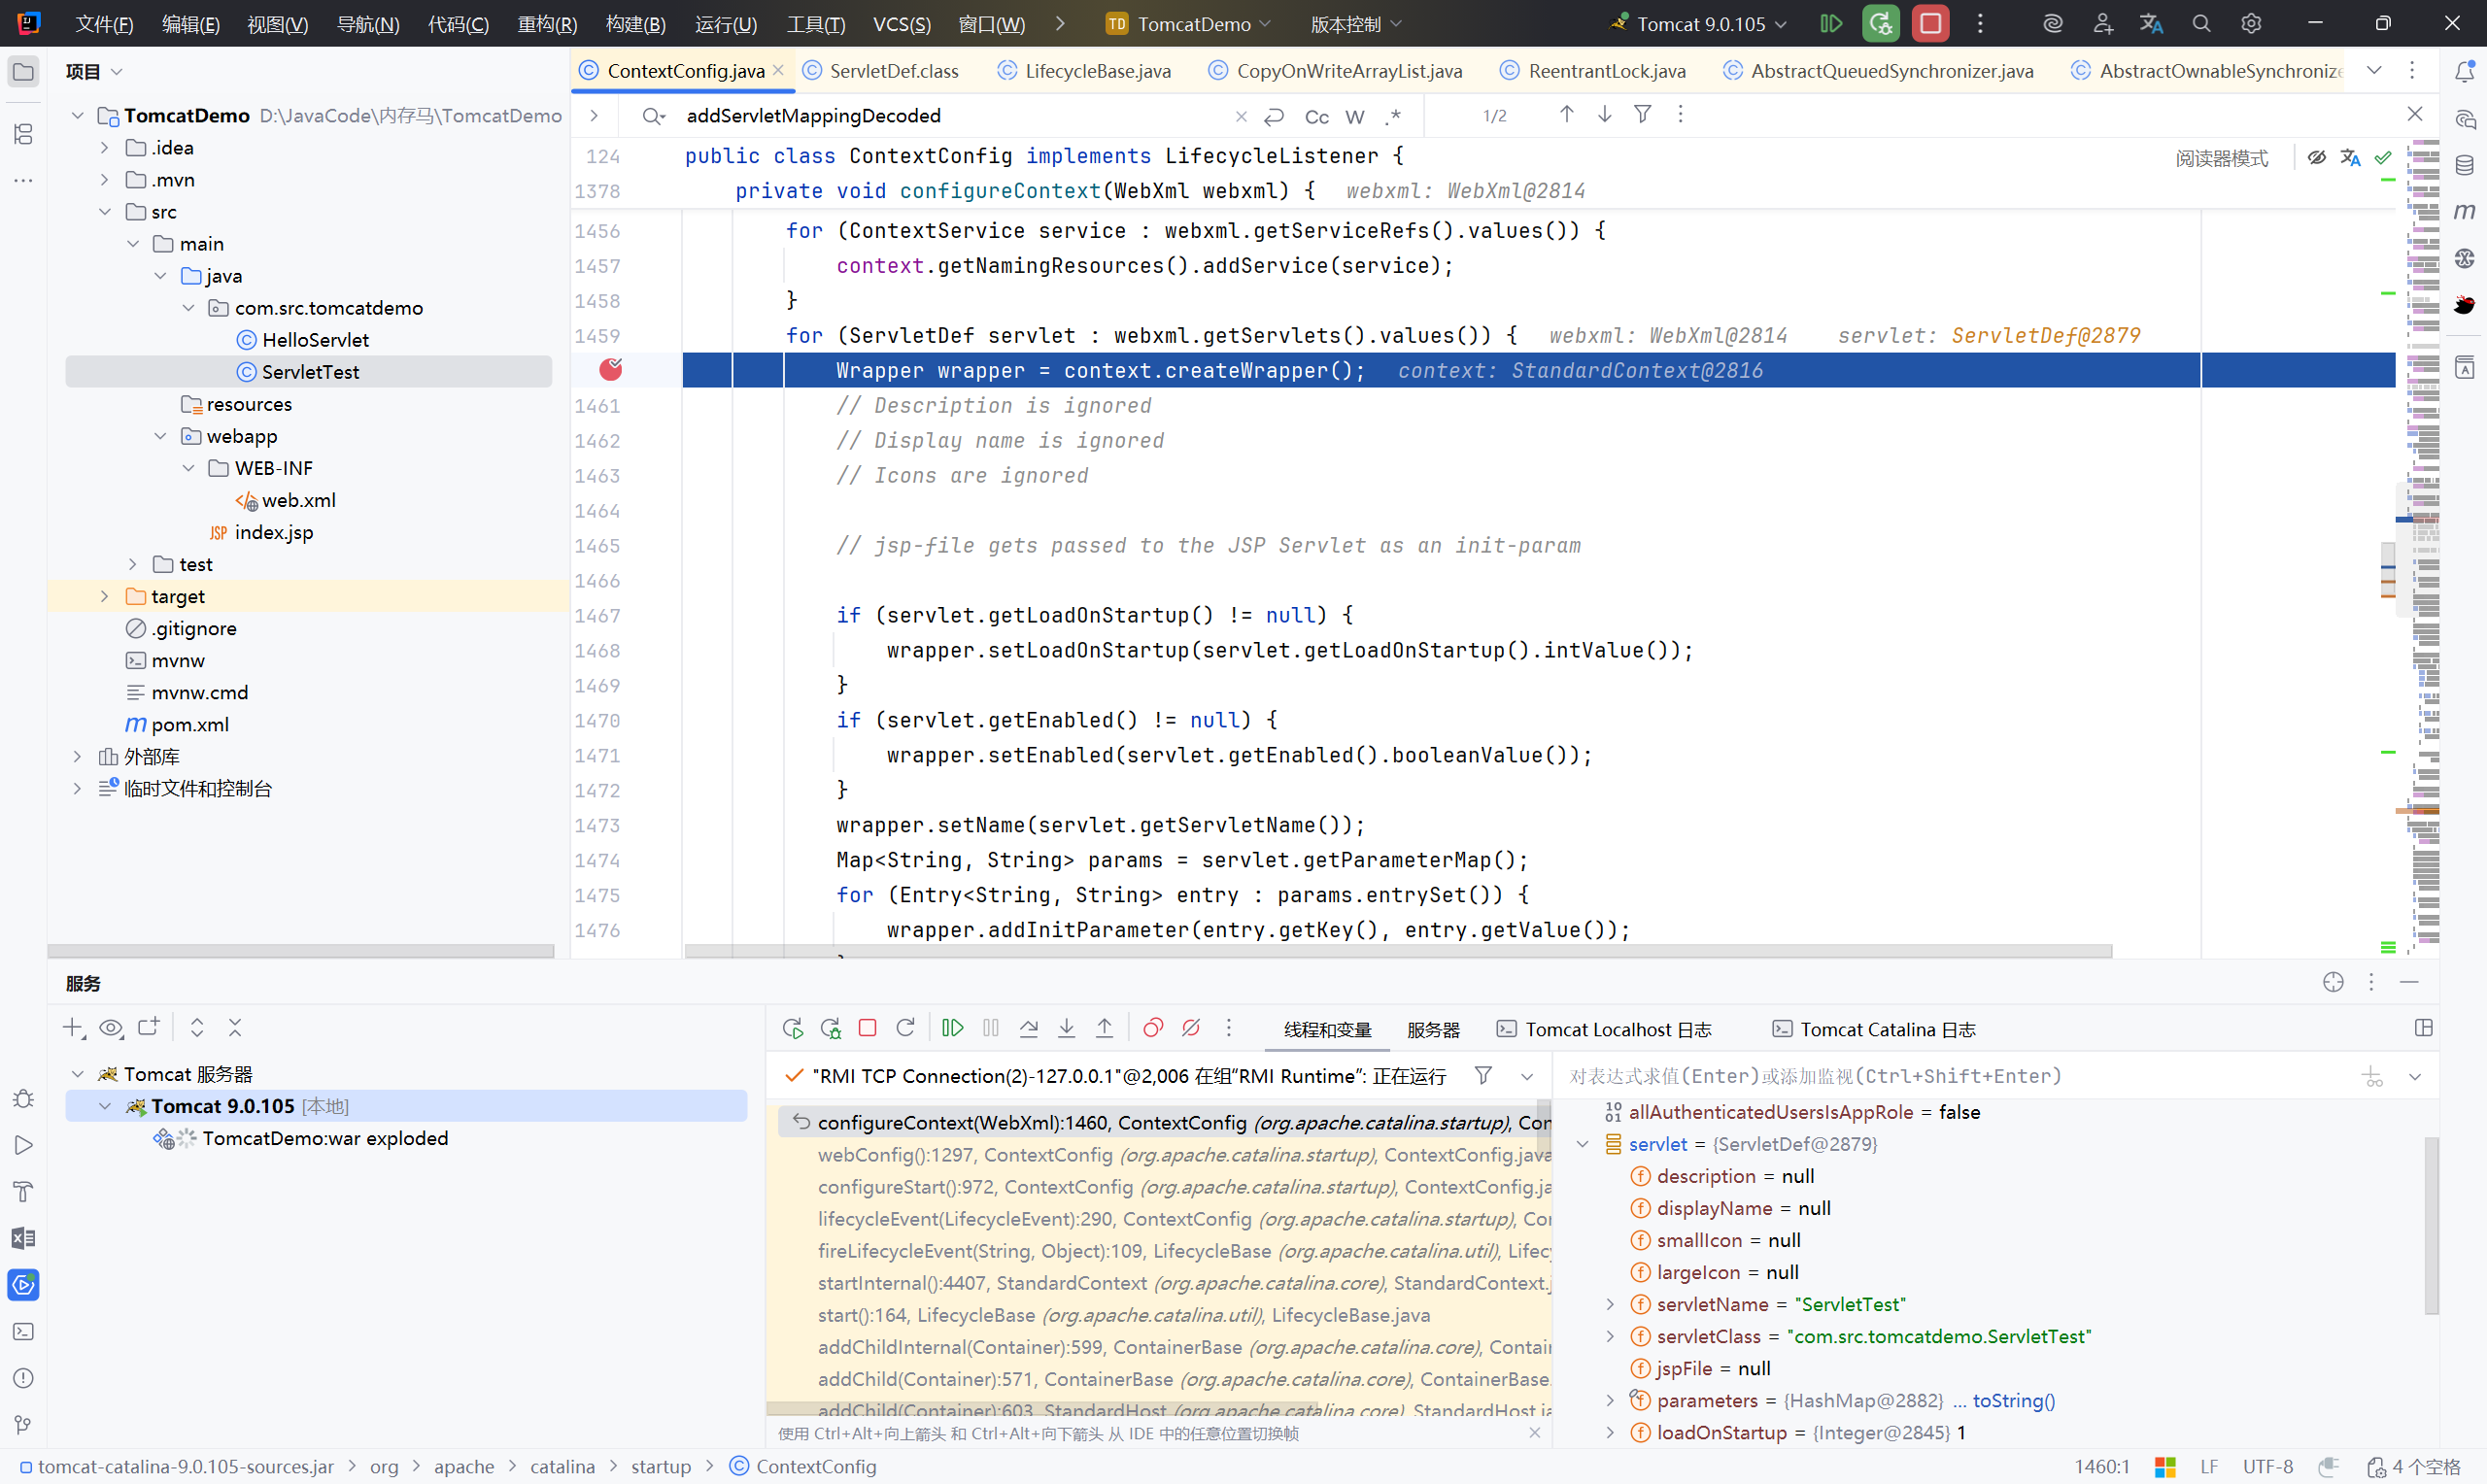The height and width of the screenshot is (1484, 2487).
Task: Click 阅读器模式 reader mode label
Action: tap(2221, 158)
